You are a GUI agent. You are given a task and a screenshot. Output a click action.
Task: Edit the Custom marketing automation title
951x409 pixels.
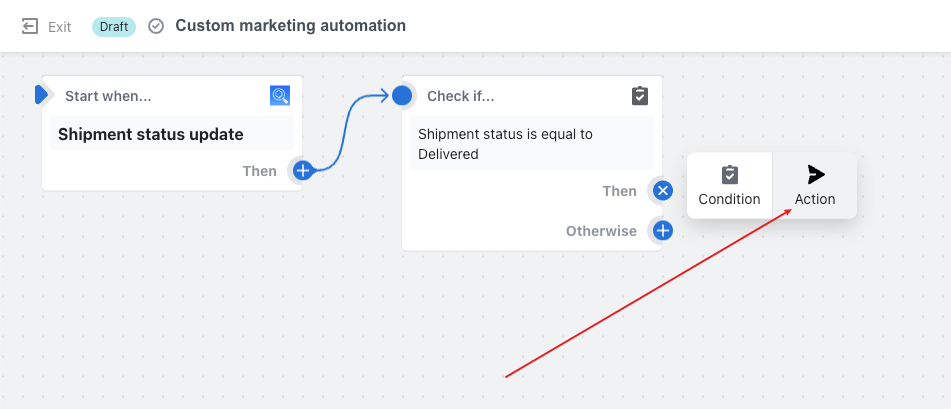pyautogui.click(x=291, y=26)
